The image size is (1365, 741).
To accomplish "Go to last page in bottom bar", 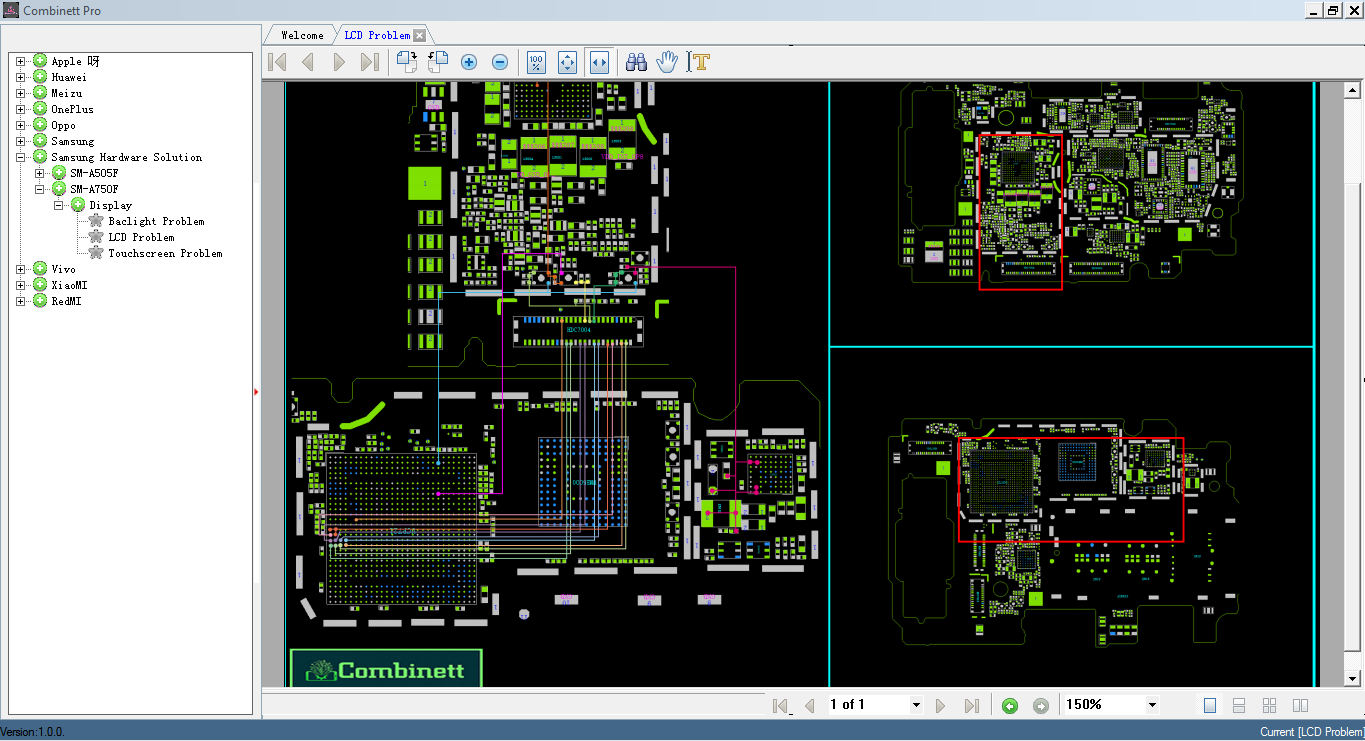I will pos(971,706).
